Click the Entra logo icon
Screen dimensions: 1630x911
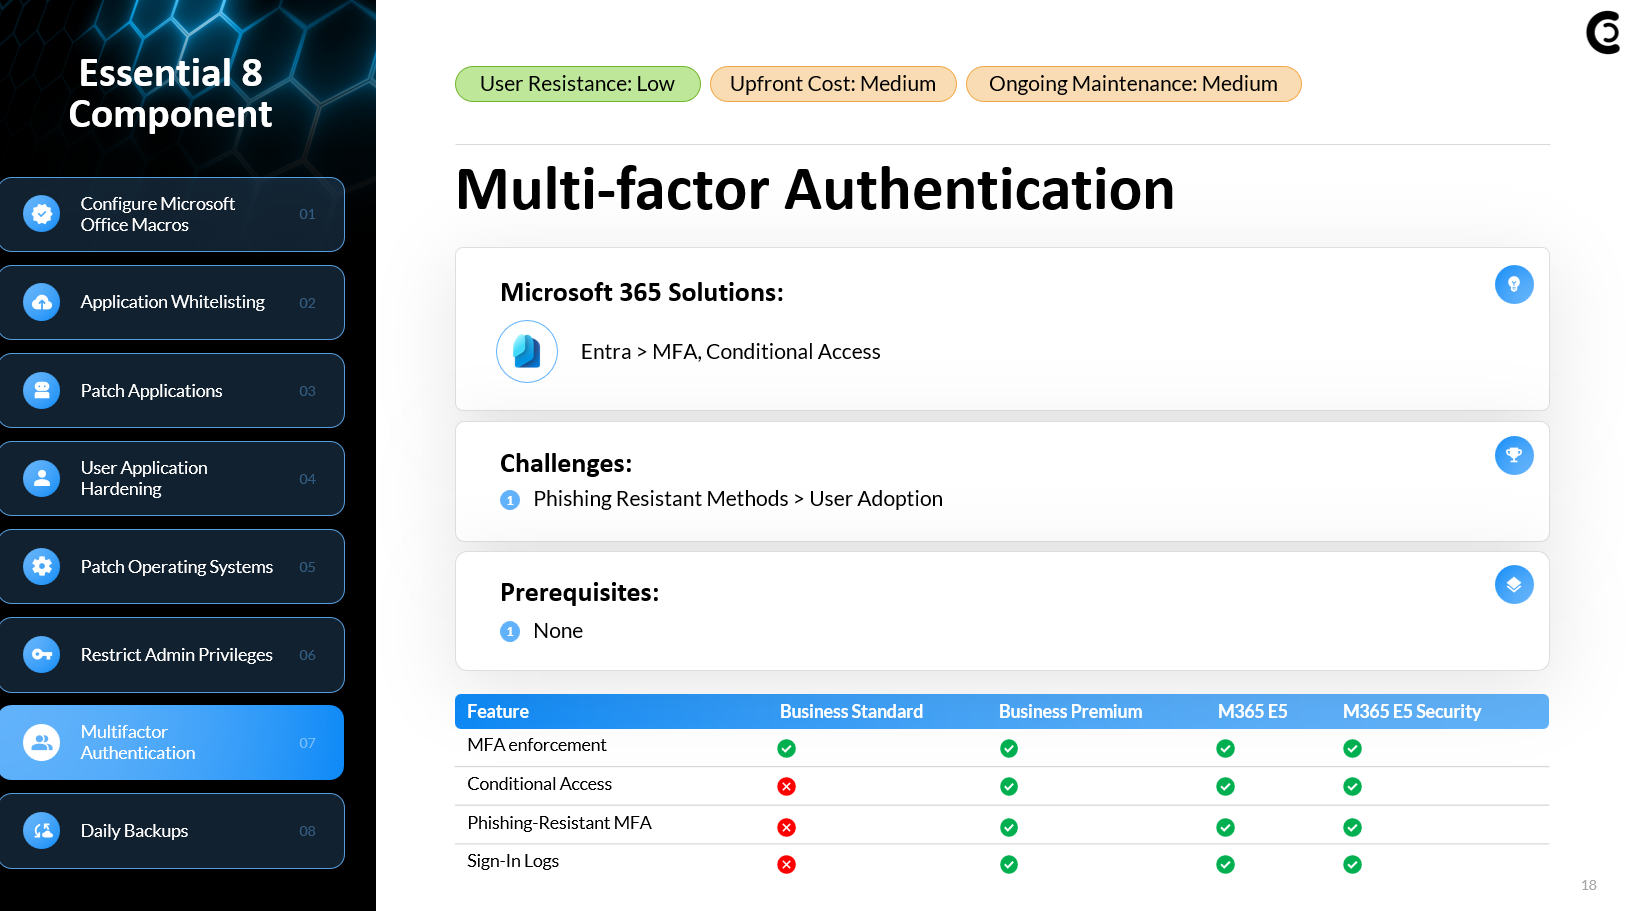pos(527,351)
